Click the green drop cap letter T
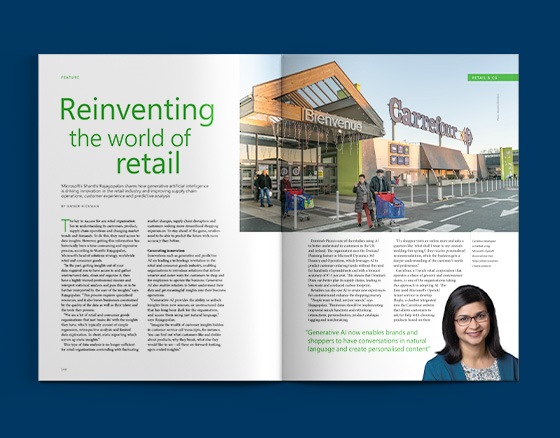The height and width of the screenshot is (438, 560). tap(65, 225)
